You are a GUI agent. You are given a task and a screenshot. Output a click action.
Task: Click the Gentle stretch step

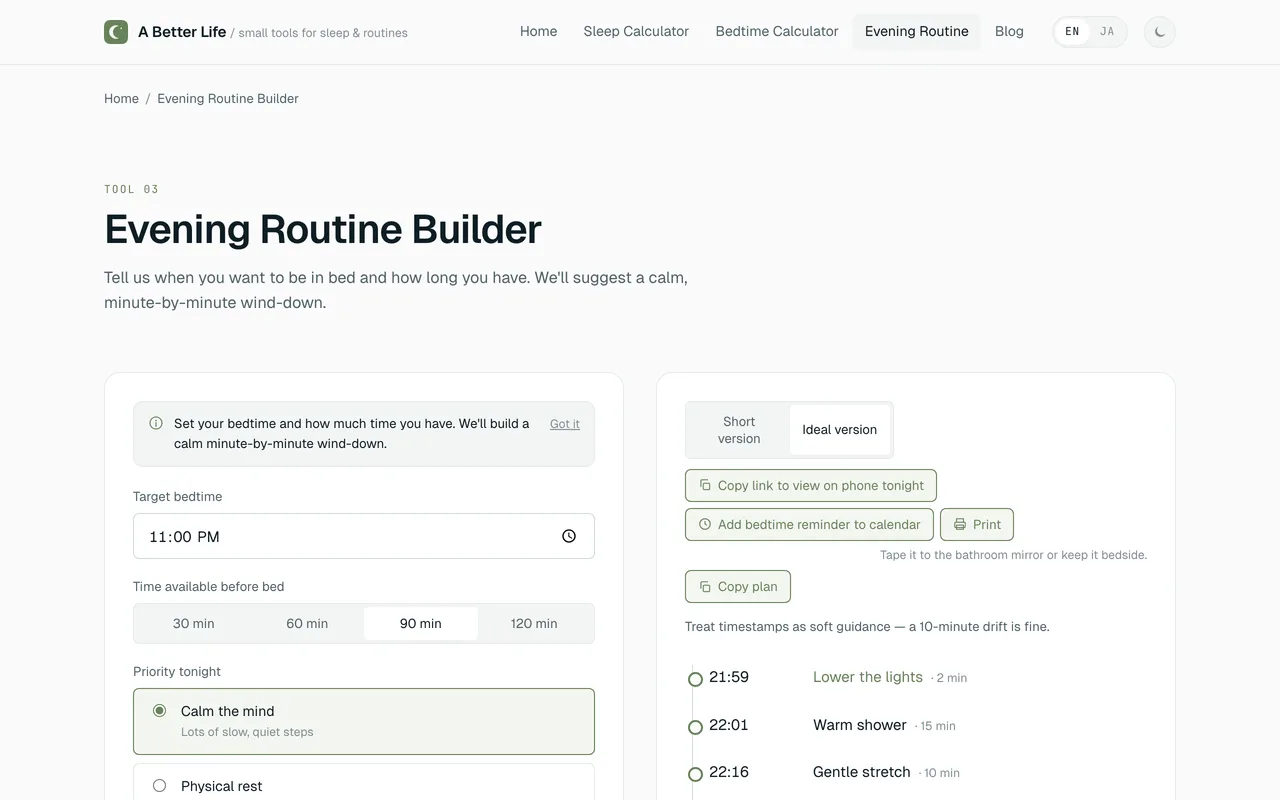[x=862, y=772]
